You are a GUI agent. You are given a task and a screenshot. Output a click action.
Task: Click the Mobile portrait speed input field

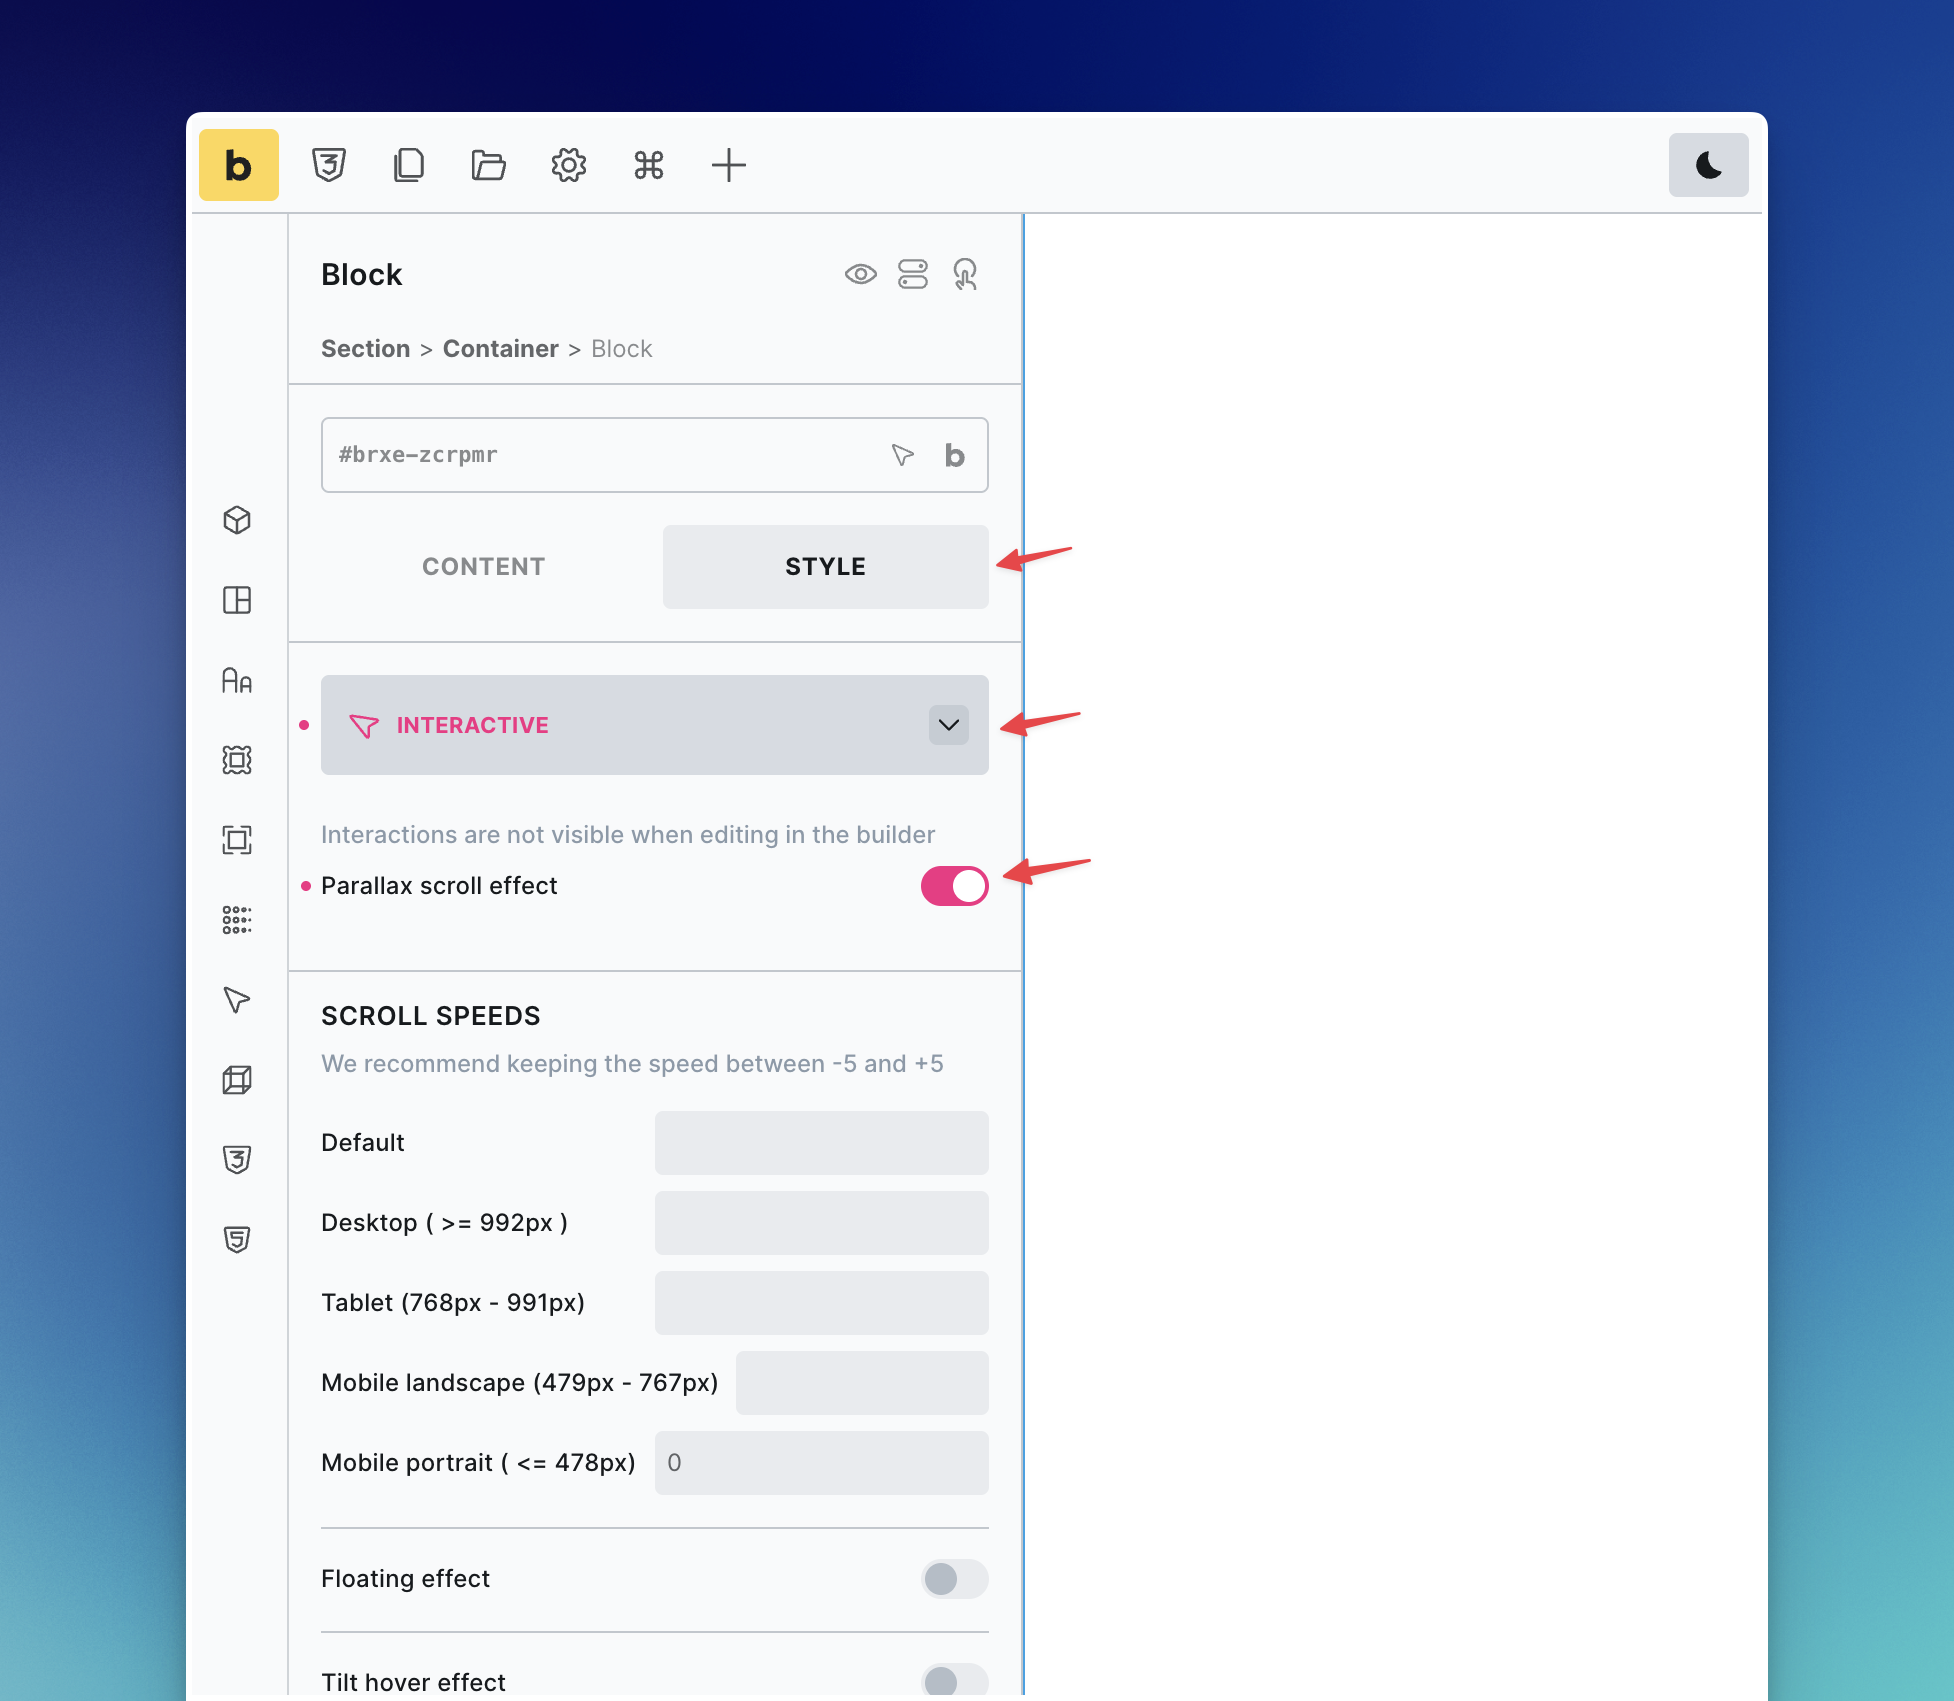tap(821, 1463)
